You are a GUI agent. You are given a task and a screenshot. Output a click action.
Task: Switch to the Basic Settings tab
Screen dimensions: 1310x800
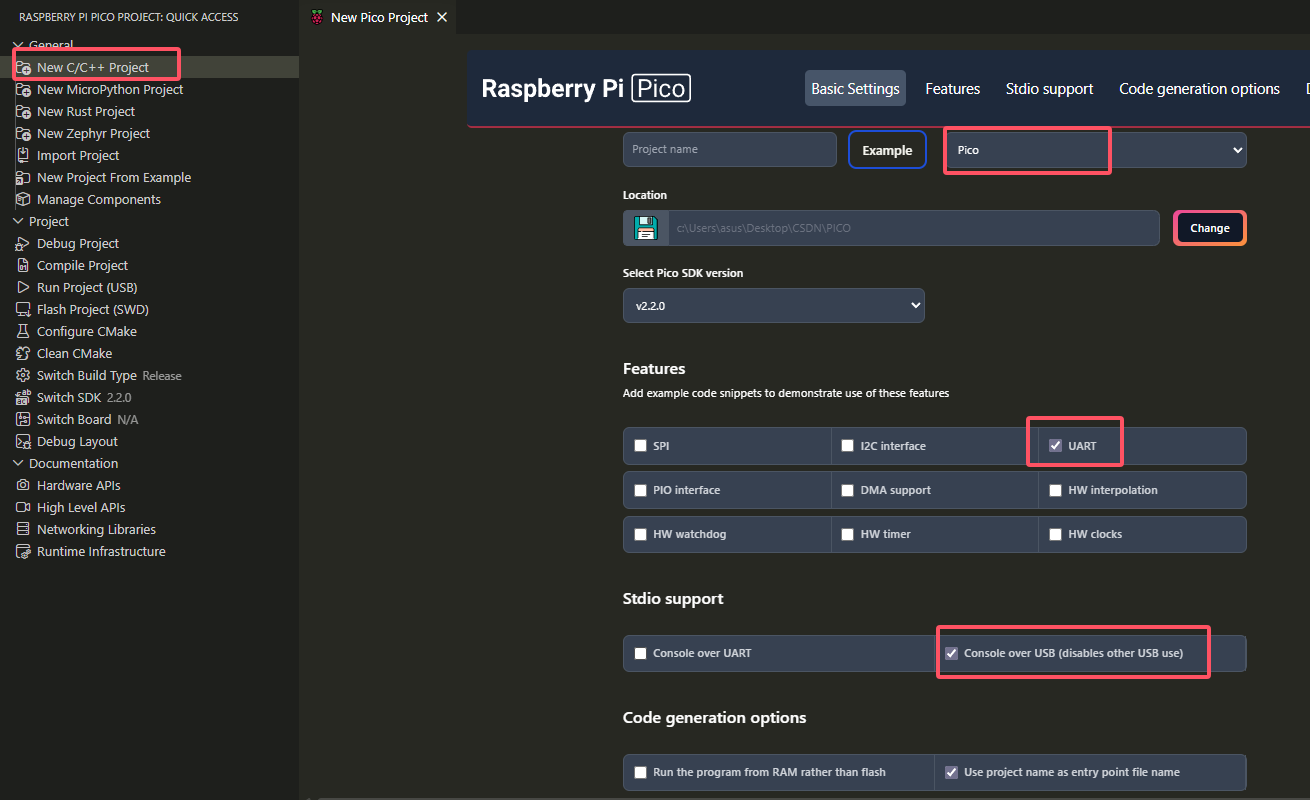(x=855, y=89)
